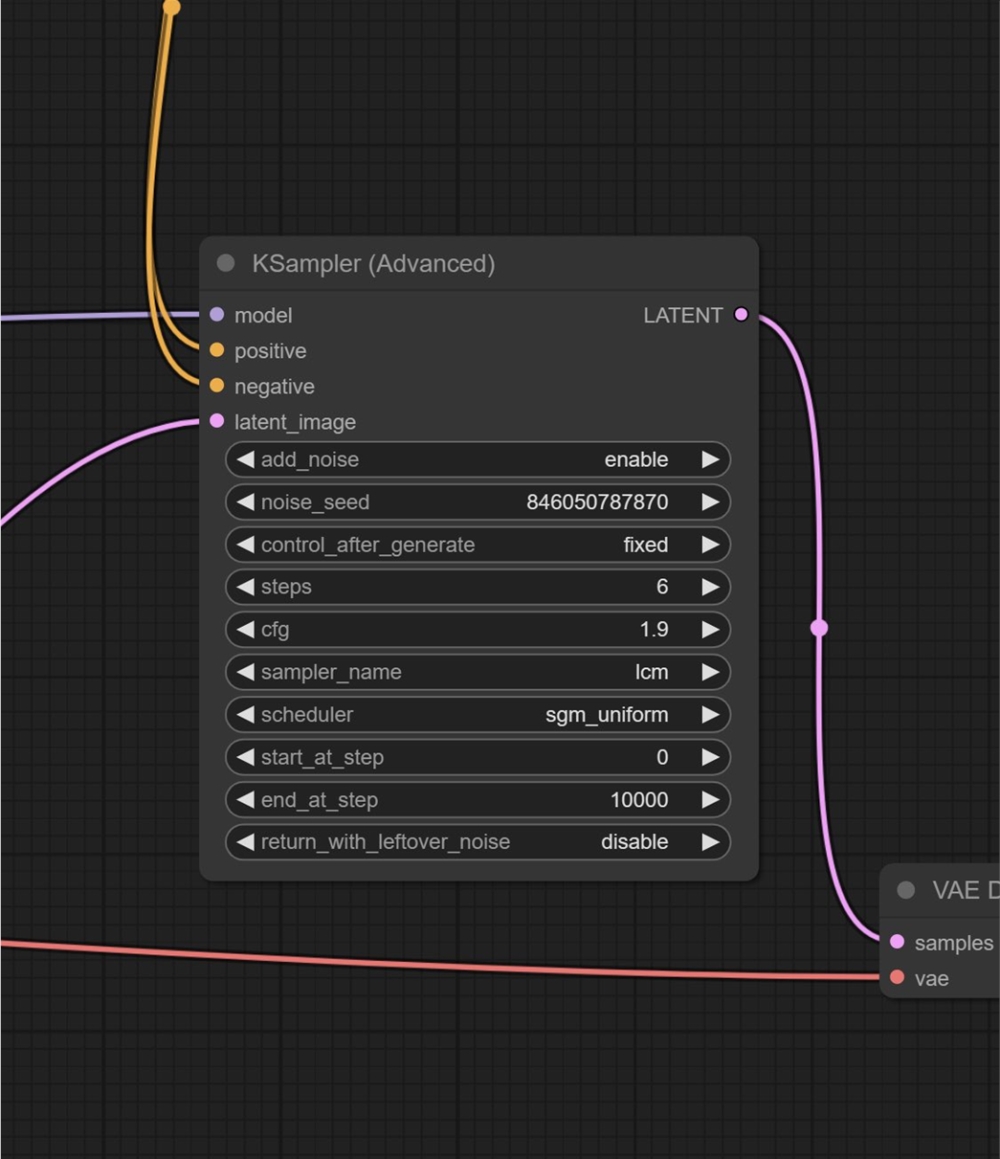Increase steps with the right arrow
Image resolution: width=1000 pixels, height=1159 pixels.
[x=710, y=587]
